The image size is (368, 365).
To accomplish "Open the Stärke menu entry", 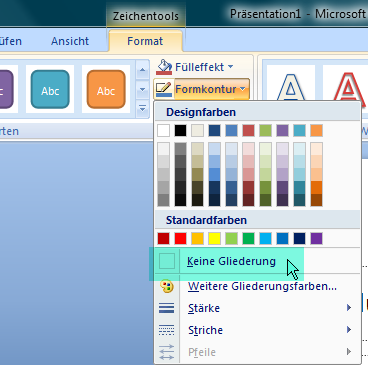I will (258, 308).
